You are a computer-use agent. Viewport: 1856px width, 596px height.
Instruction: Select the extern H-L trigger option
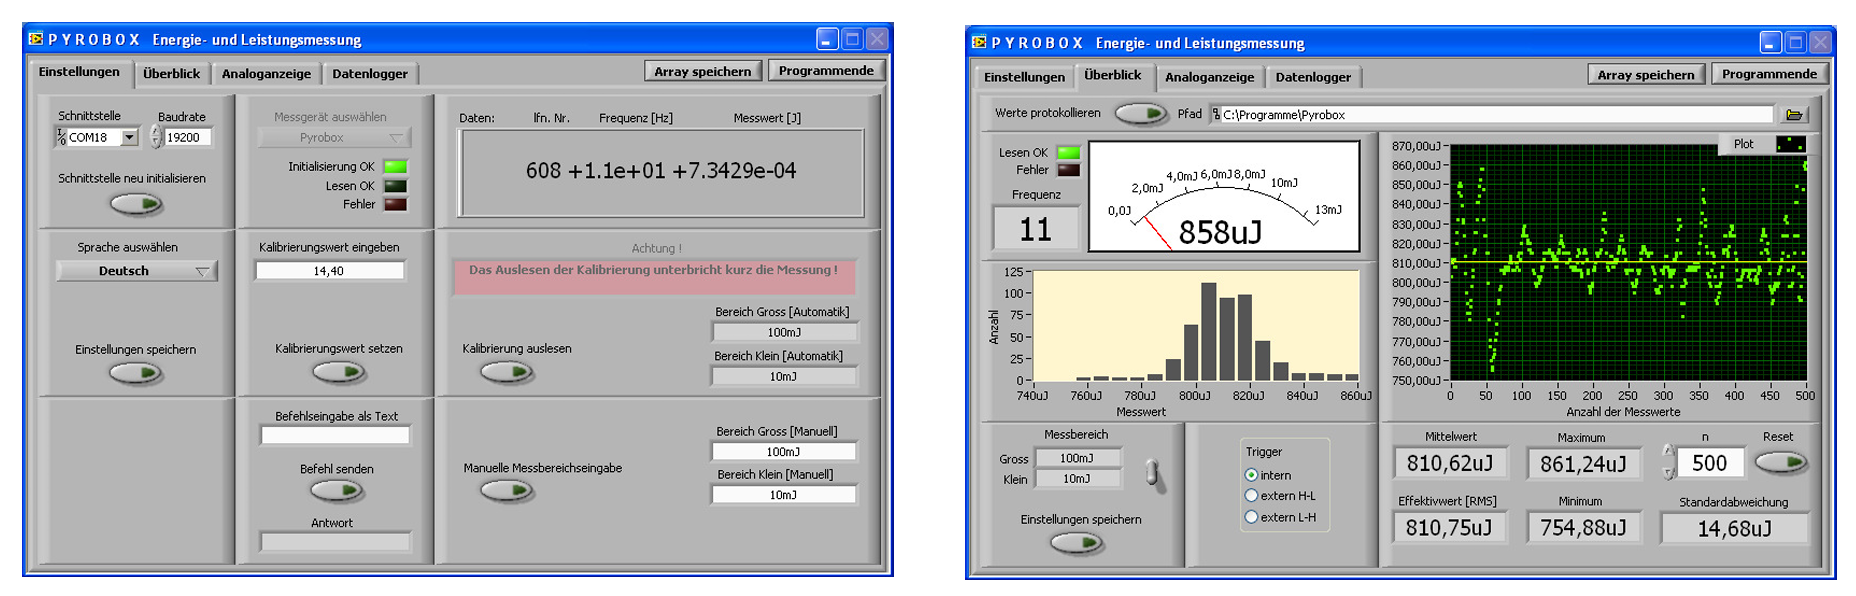pyautogui.click(x=1251, y=496)
